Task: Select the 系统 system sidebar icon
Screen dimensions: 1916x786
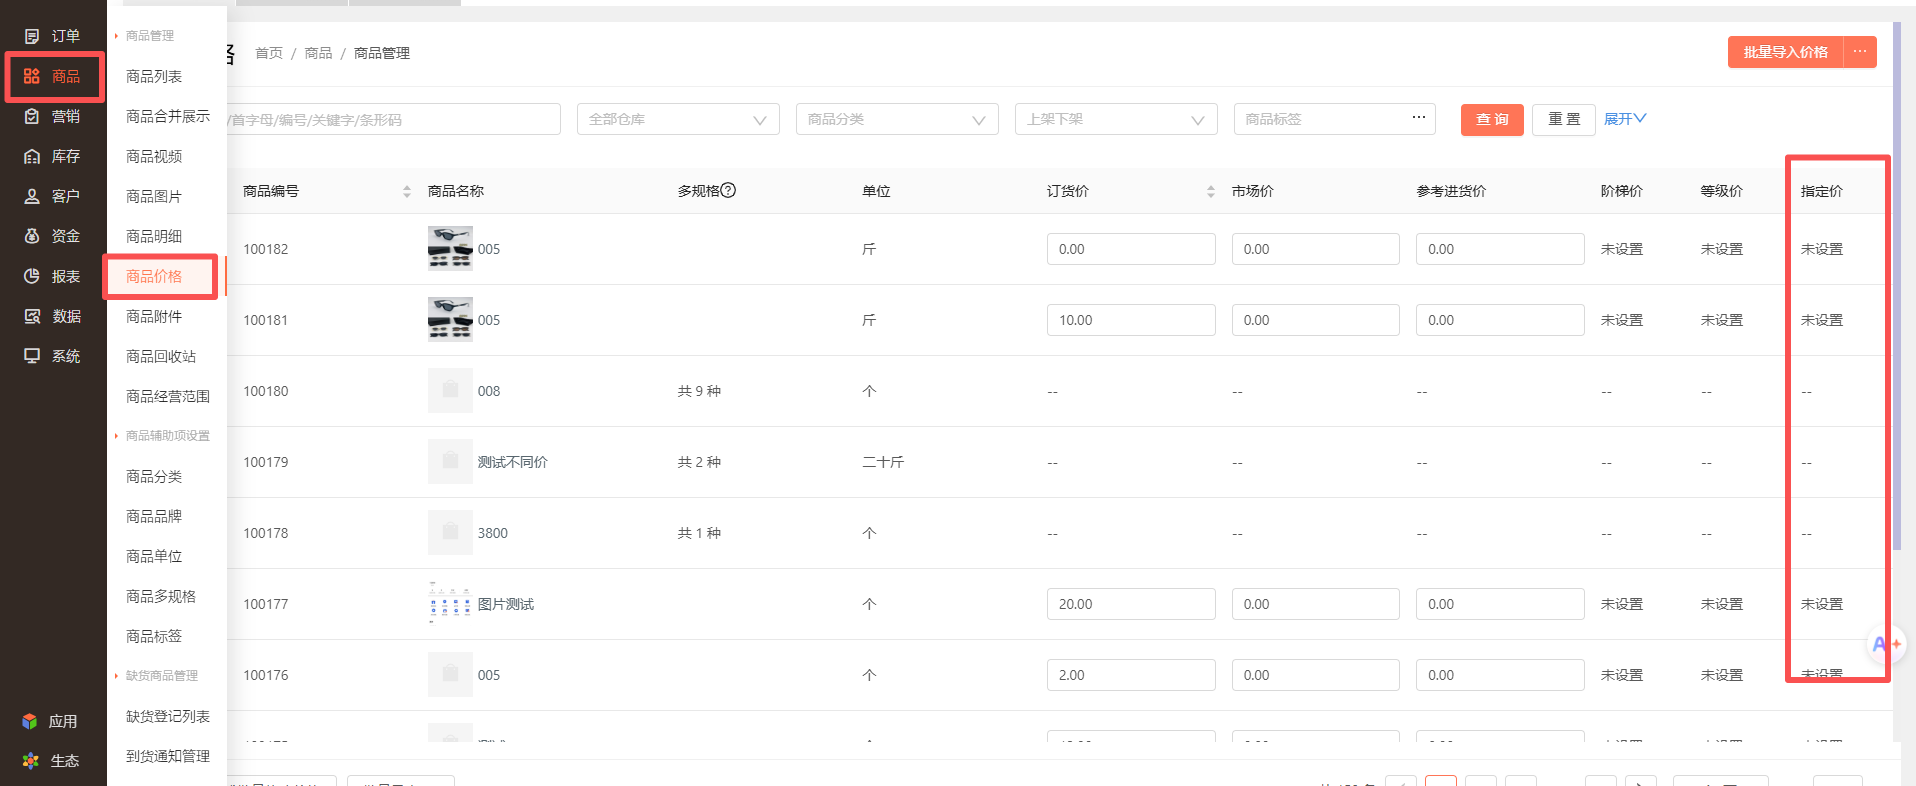Action: pyautogui.click(x=32, y=356)
